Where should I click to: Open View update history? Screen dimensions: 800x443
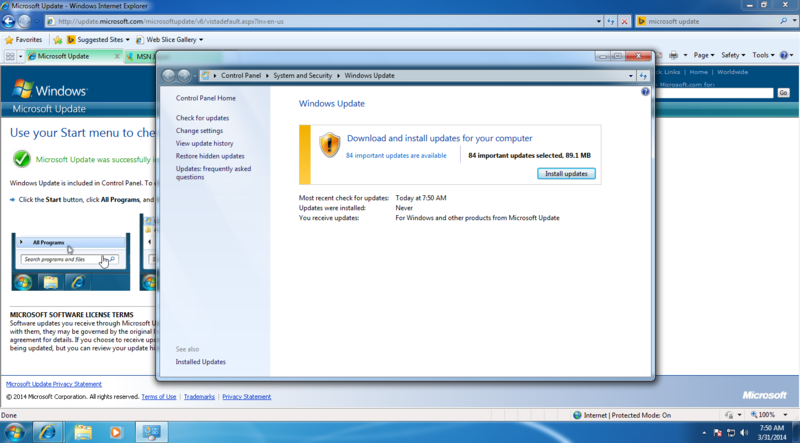(x=205, y=143)
